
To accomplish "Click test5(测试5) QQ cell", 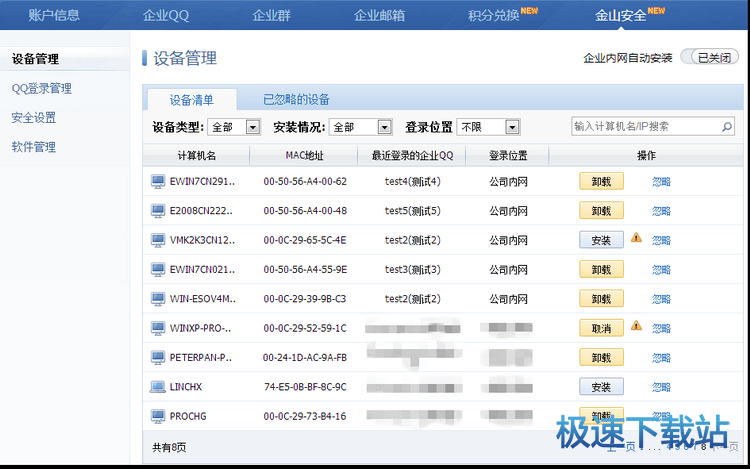I will coord(413,211).
